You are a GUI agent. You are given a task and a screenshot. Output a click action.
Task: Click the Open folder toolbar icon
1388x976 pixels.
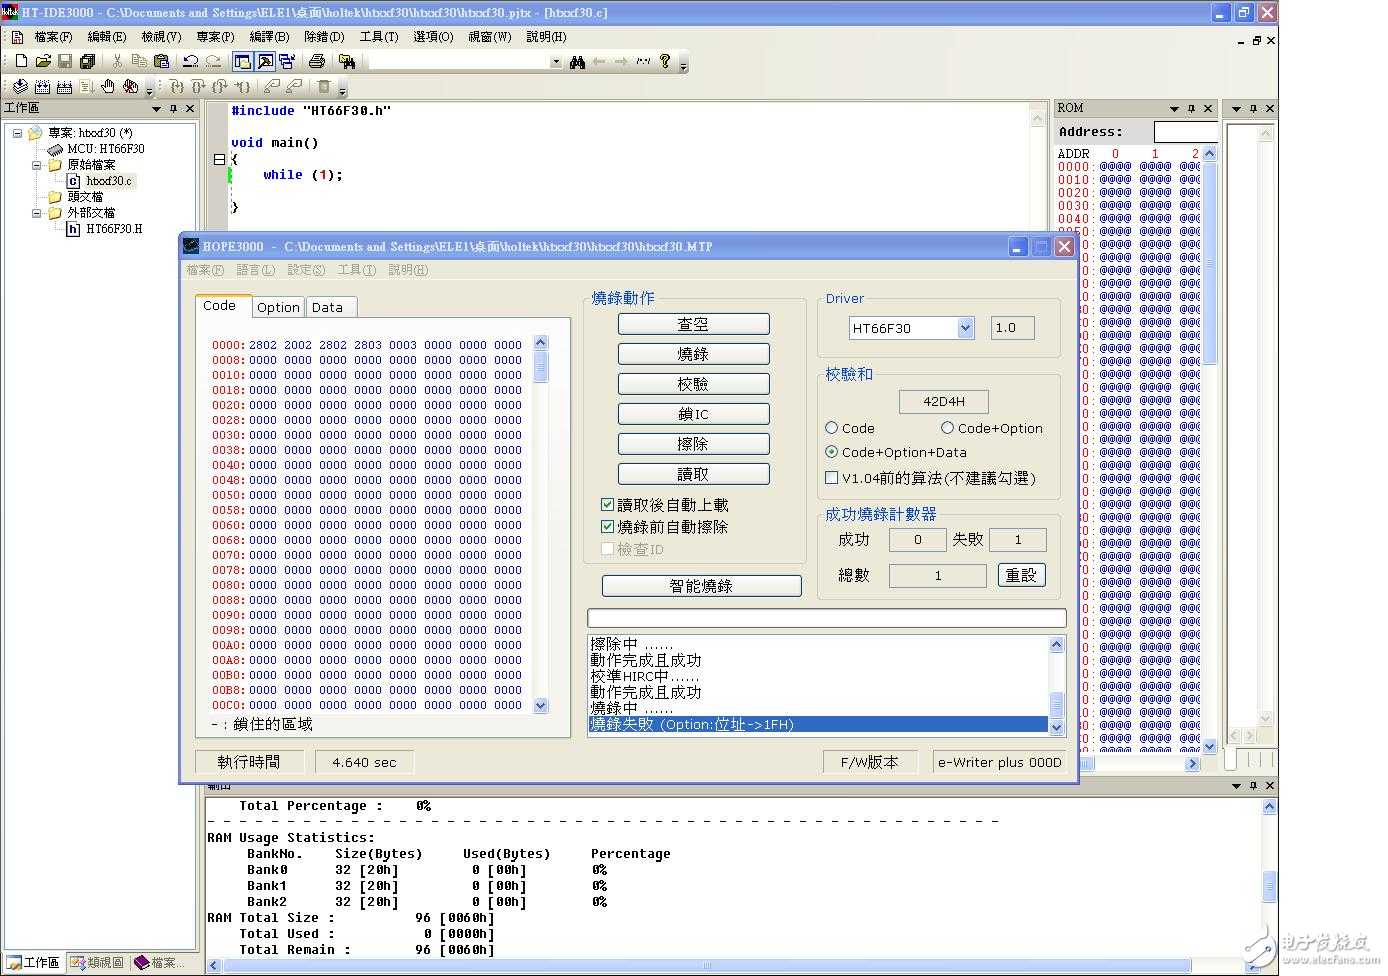coord(43,62)
